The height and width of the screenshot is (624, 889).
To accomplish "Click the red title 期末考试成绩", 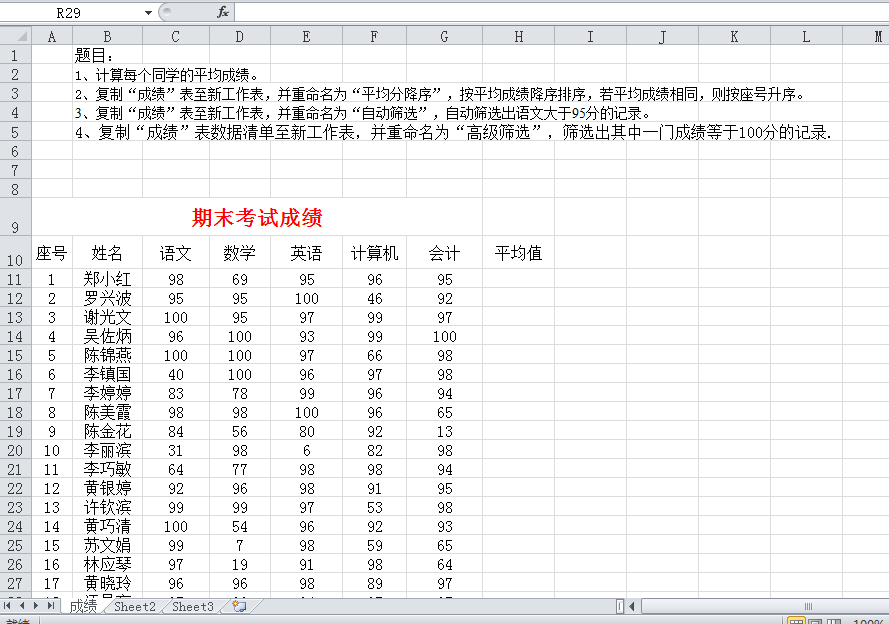I will pyautogui.click(x=257, y=218).
